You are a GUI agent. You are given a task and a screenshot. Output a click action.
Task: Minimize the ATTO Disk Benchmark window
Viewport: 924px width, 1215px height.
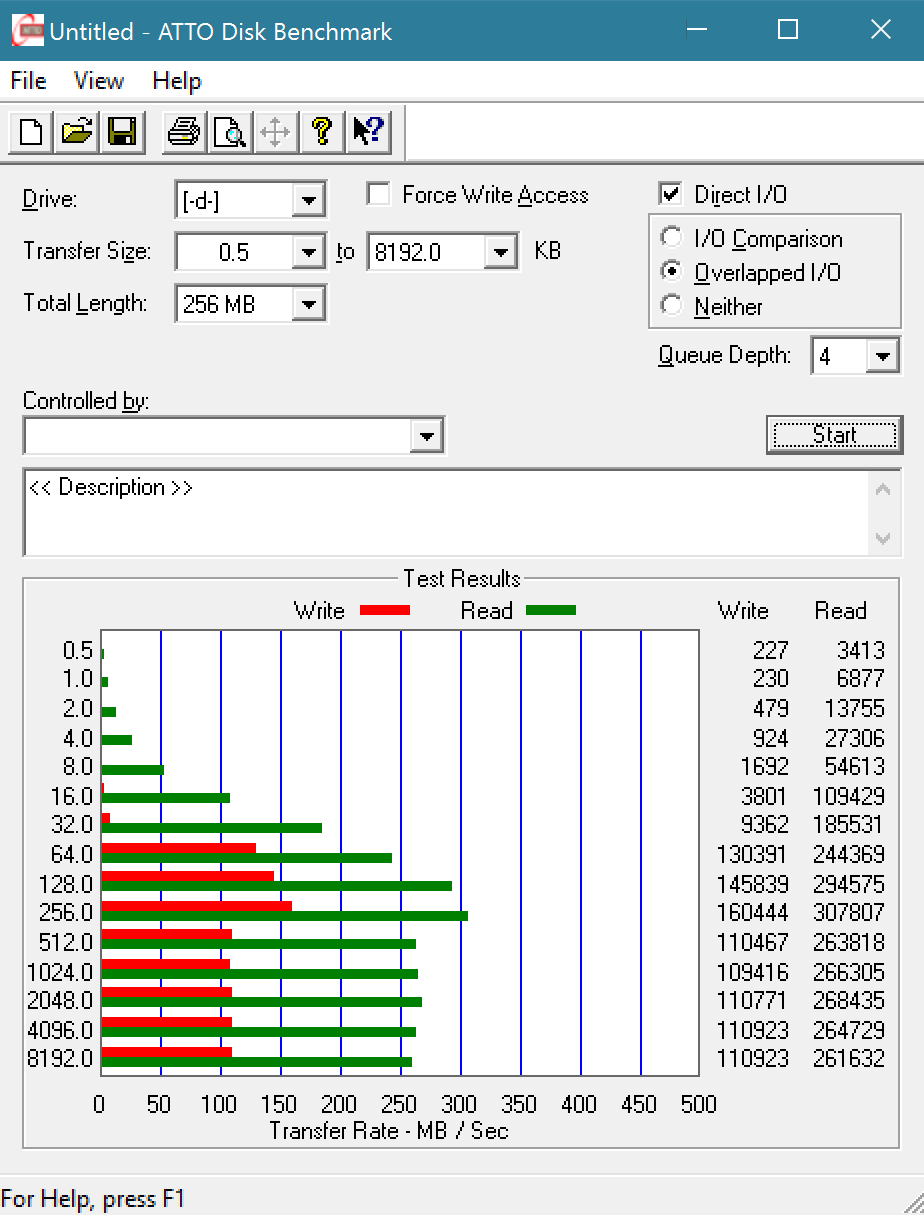[x=695, y=30]
